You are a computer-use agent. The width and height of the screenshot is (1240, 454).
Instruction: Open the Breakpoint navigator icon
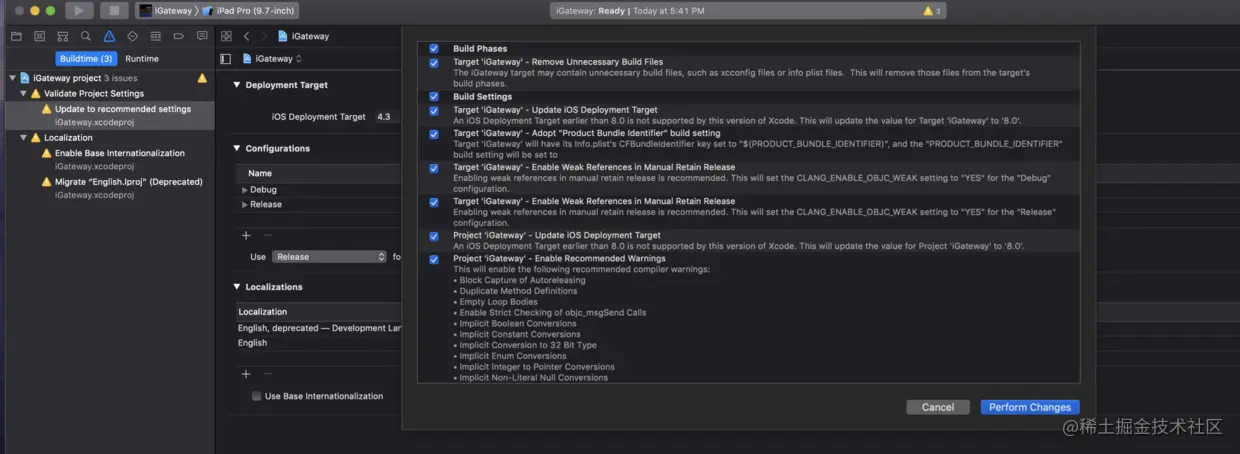pos(178,36)
